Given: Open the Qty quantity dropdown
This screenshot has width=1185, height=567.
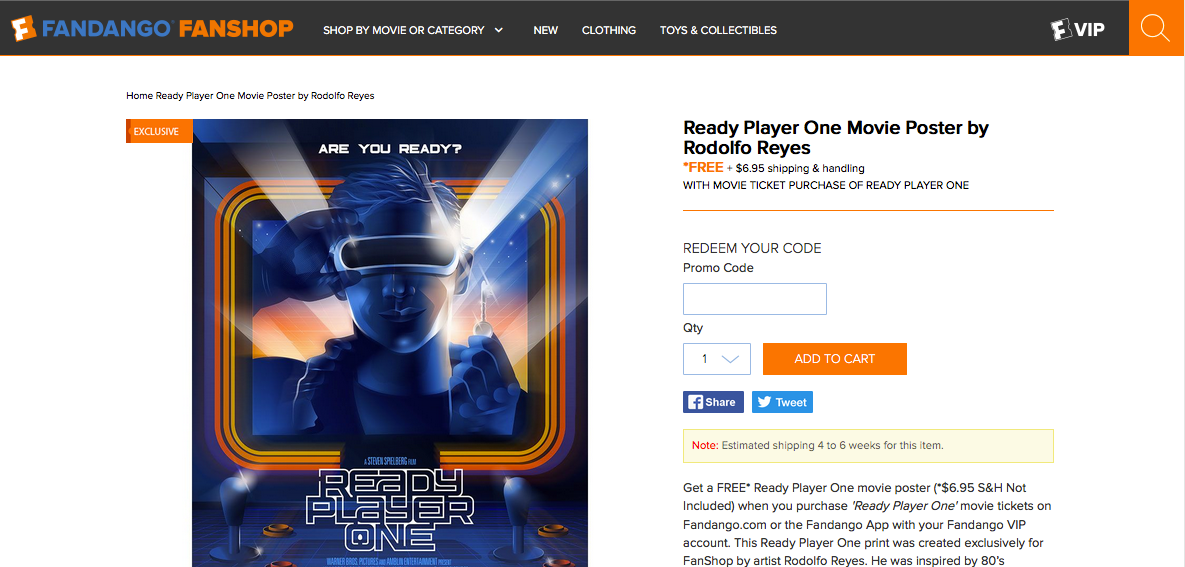Looking at the screenshot, I should [716, 359].
